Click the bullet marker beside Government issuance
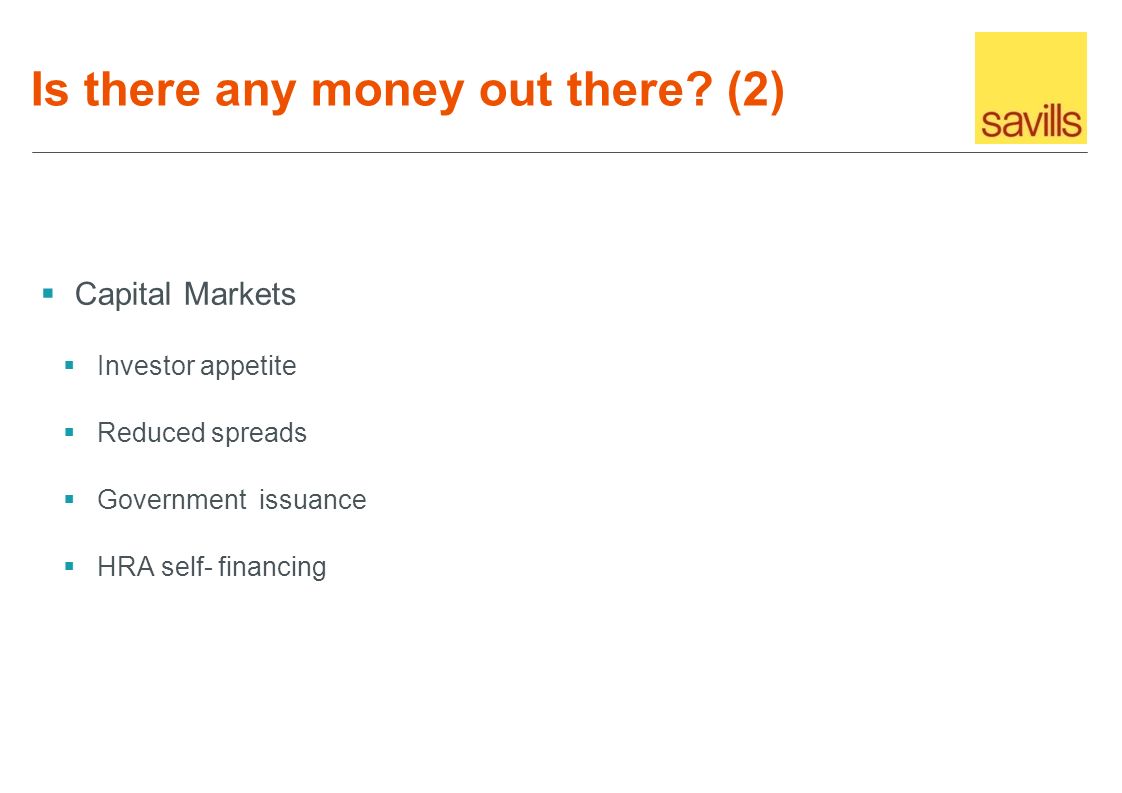 [x=69, y=499]
